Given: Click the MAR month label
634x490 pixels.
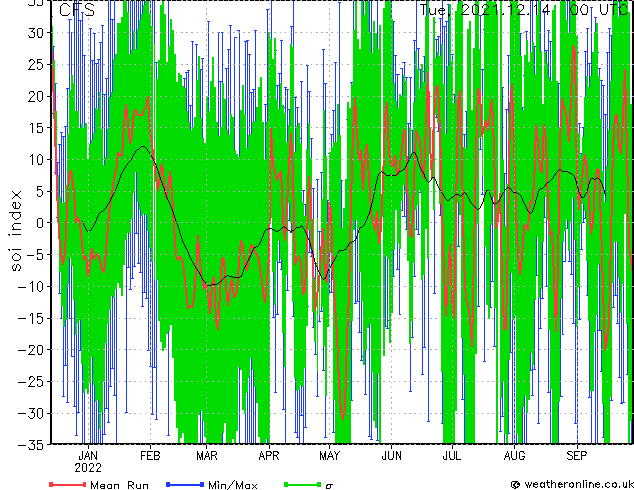Looking at the screenshot, I should click(x=207, y=456).
